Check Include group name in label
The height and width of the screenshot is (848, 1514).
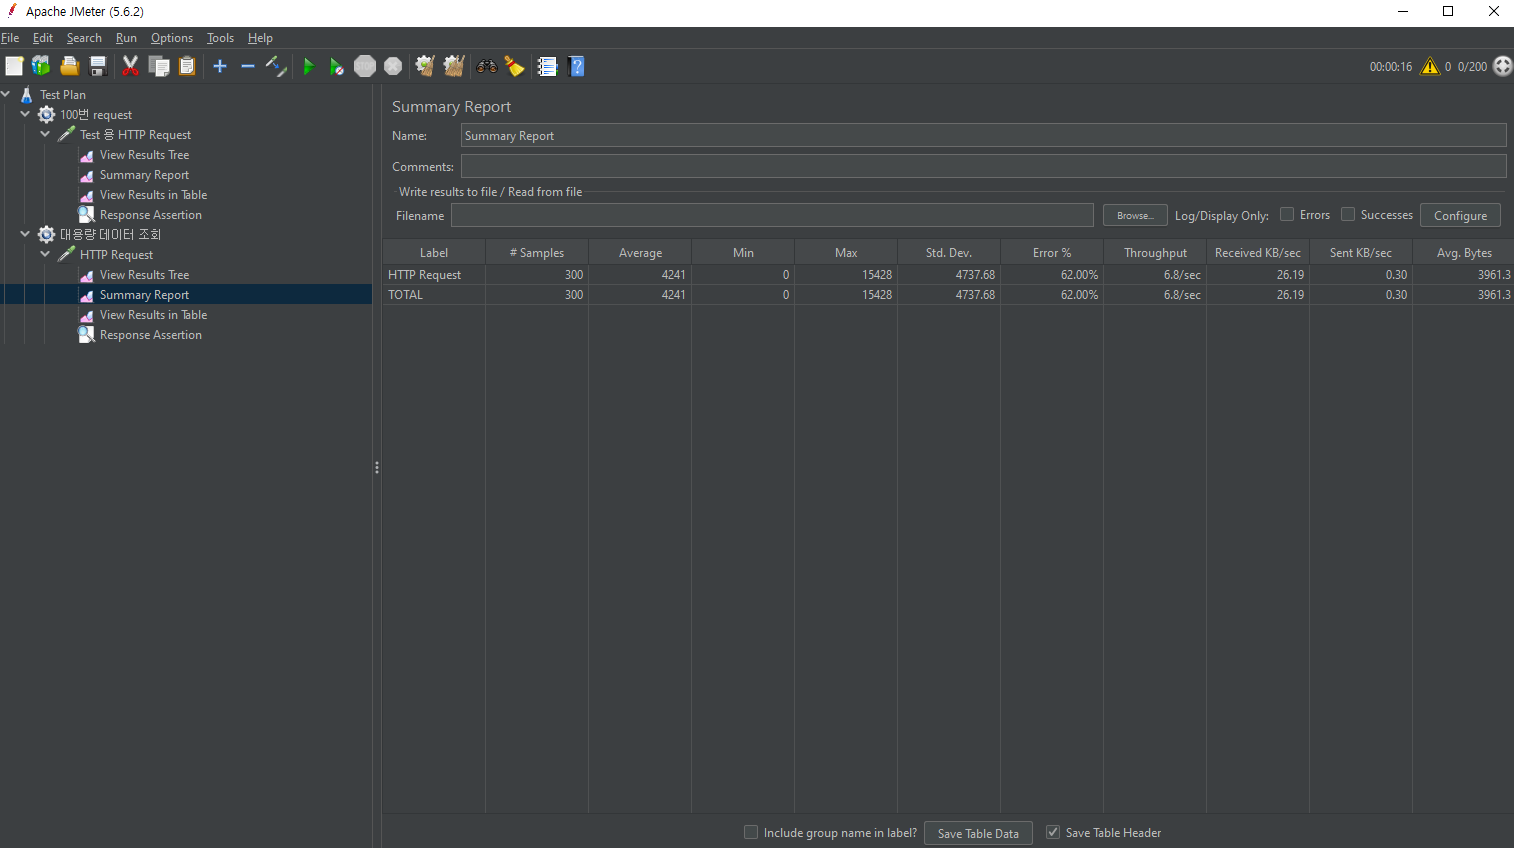click(751, 832)
